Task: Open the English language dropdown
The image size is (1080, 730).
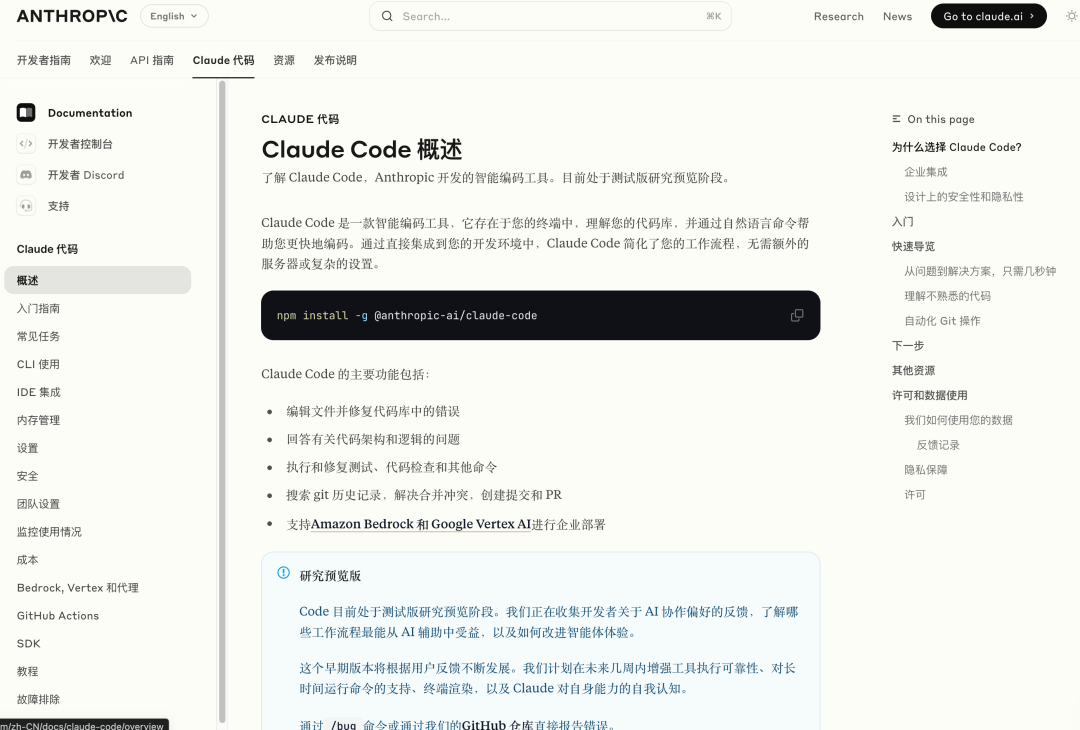Action: pyautogui.click(x=174, y=16)
